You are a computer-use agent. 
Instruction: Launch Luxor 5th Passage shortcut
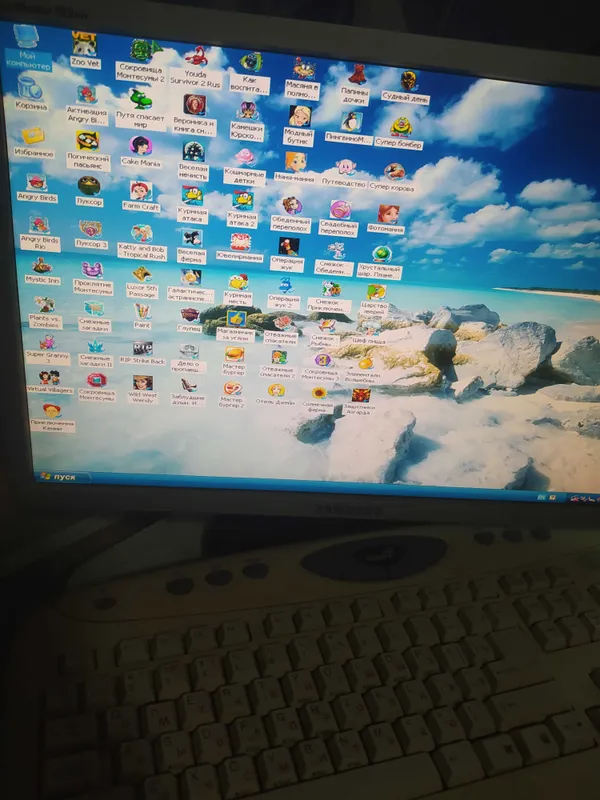click(142, 283)
